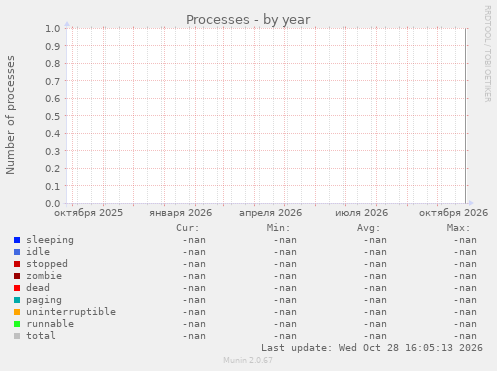Click the red dead legend swatch
Screen dimensions: 497x371
pyautogui.click(x=17, y=288)
